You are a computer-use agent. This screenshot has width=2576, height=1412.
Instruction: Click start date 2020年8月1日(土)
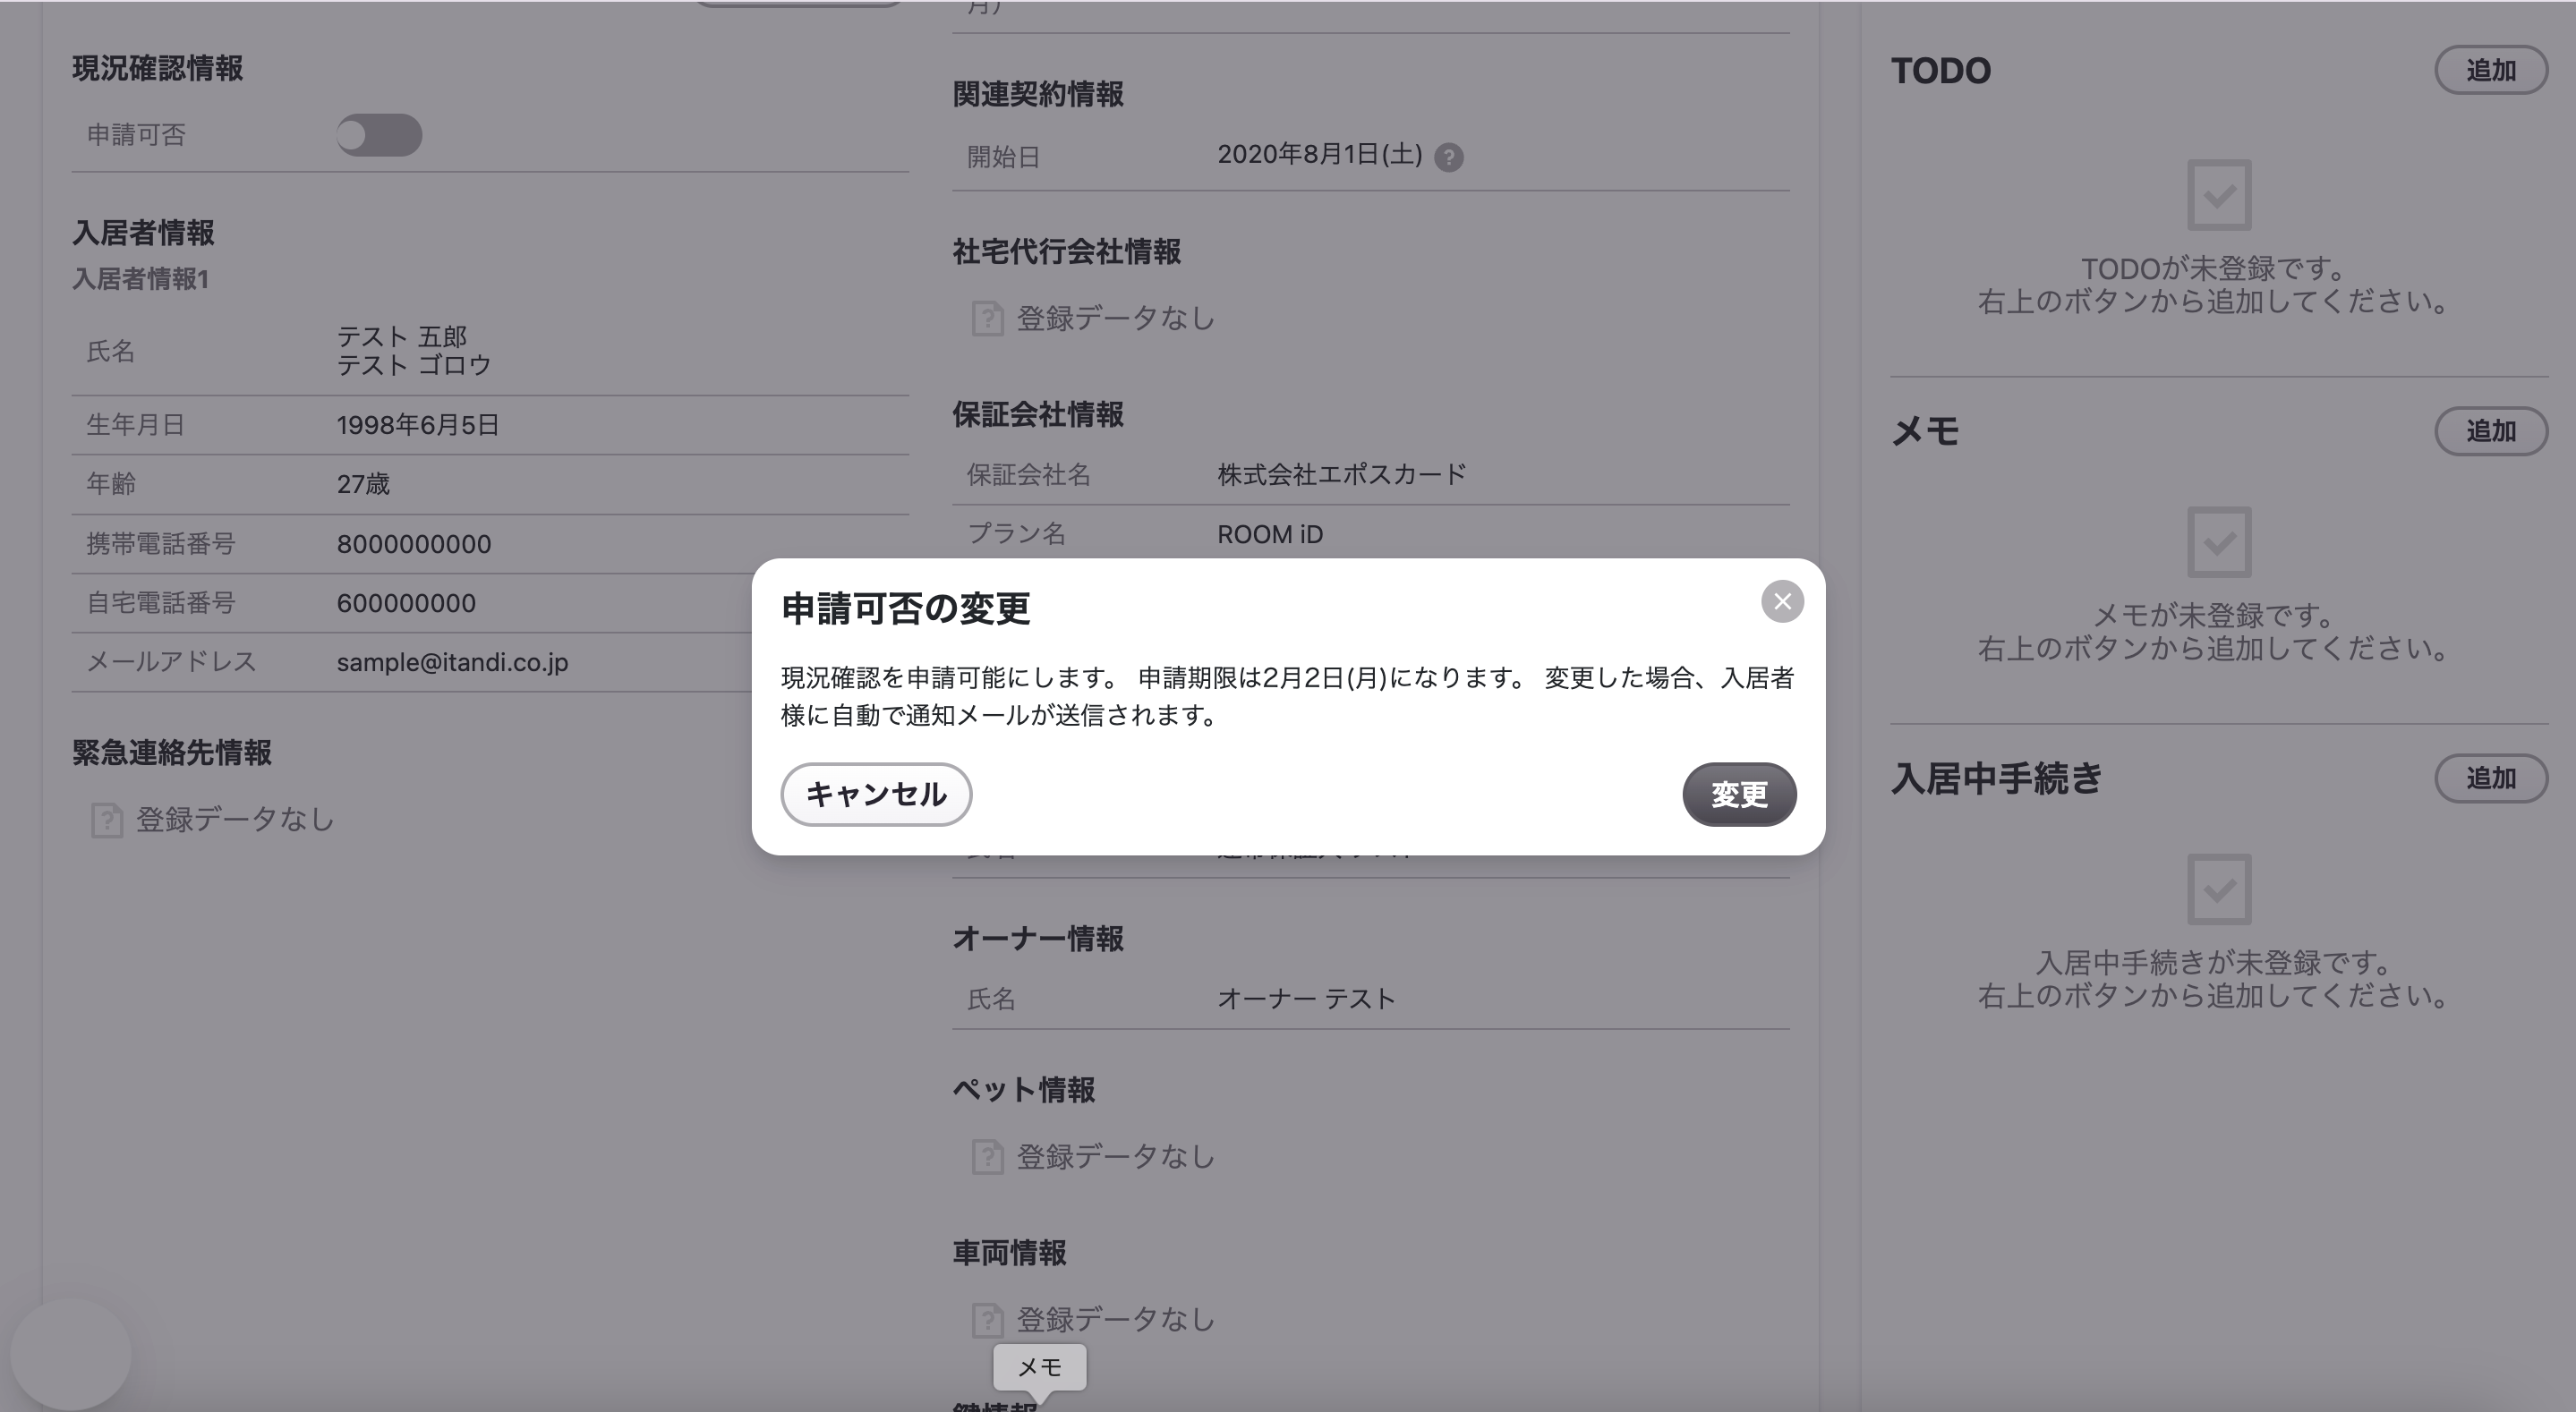click(1320, 154)
